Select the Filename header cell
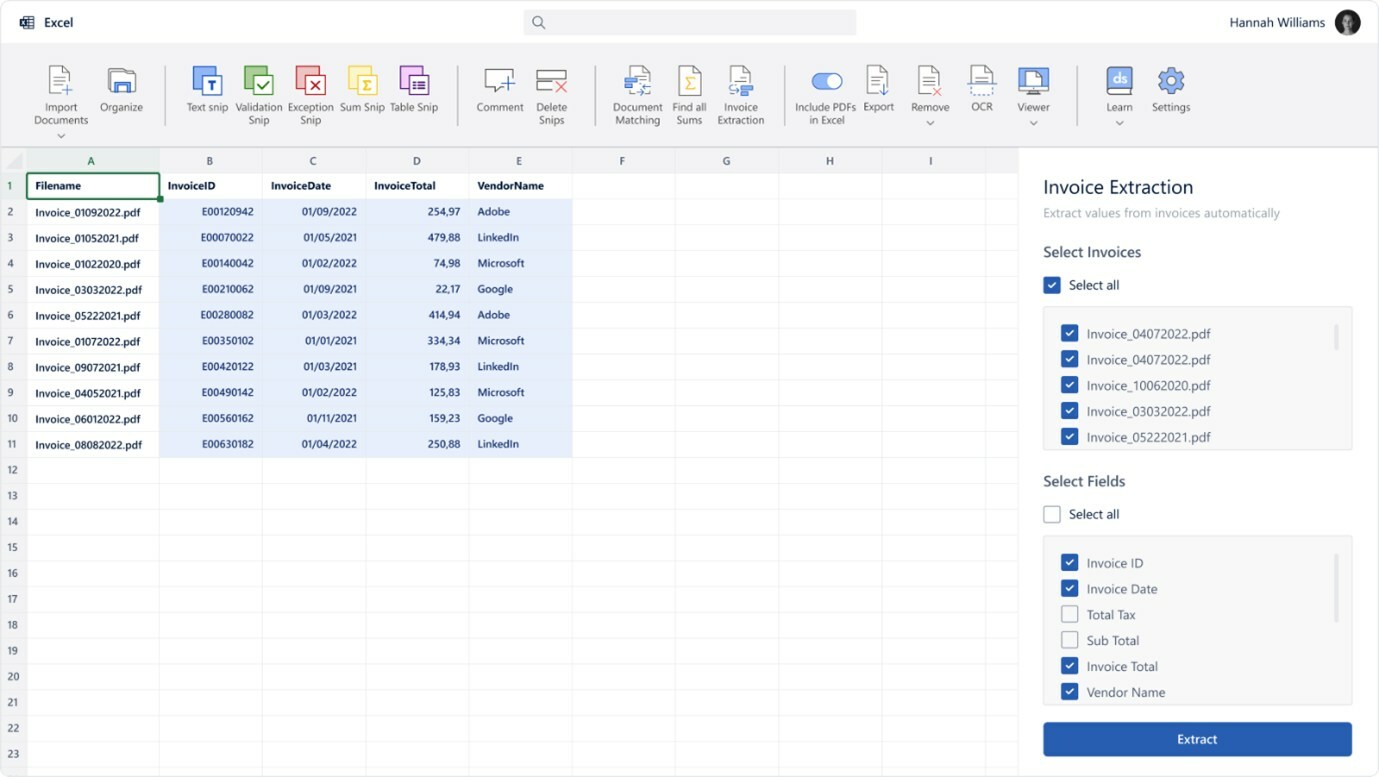Viewport: 1379px width, 777px height. tap(93, 186)
